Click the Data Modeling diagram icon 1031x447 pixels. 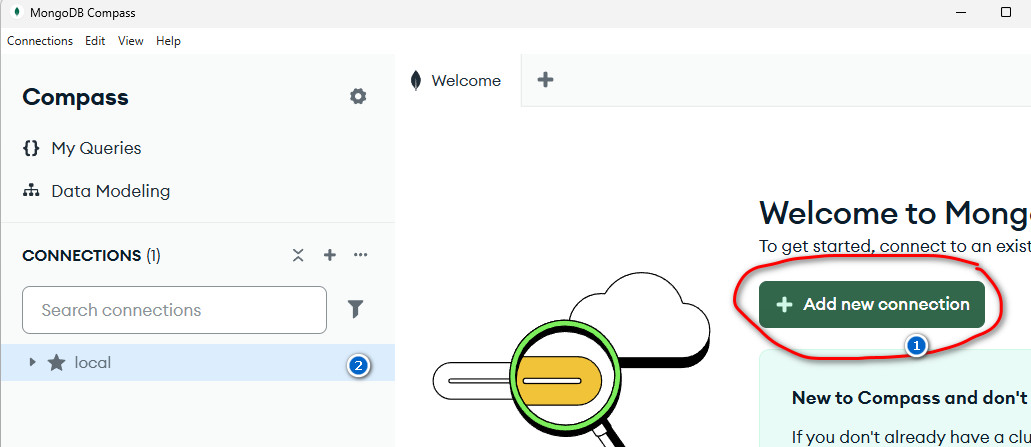(x=31, y=191)
